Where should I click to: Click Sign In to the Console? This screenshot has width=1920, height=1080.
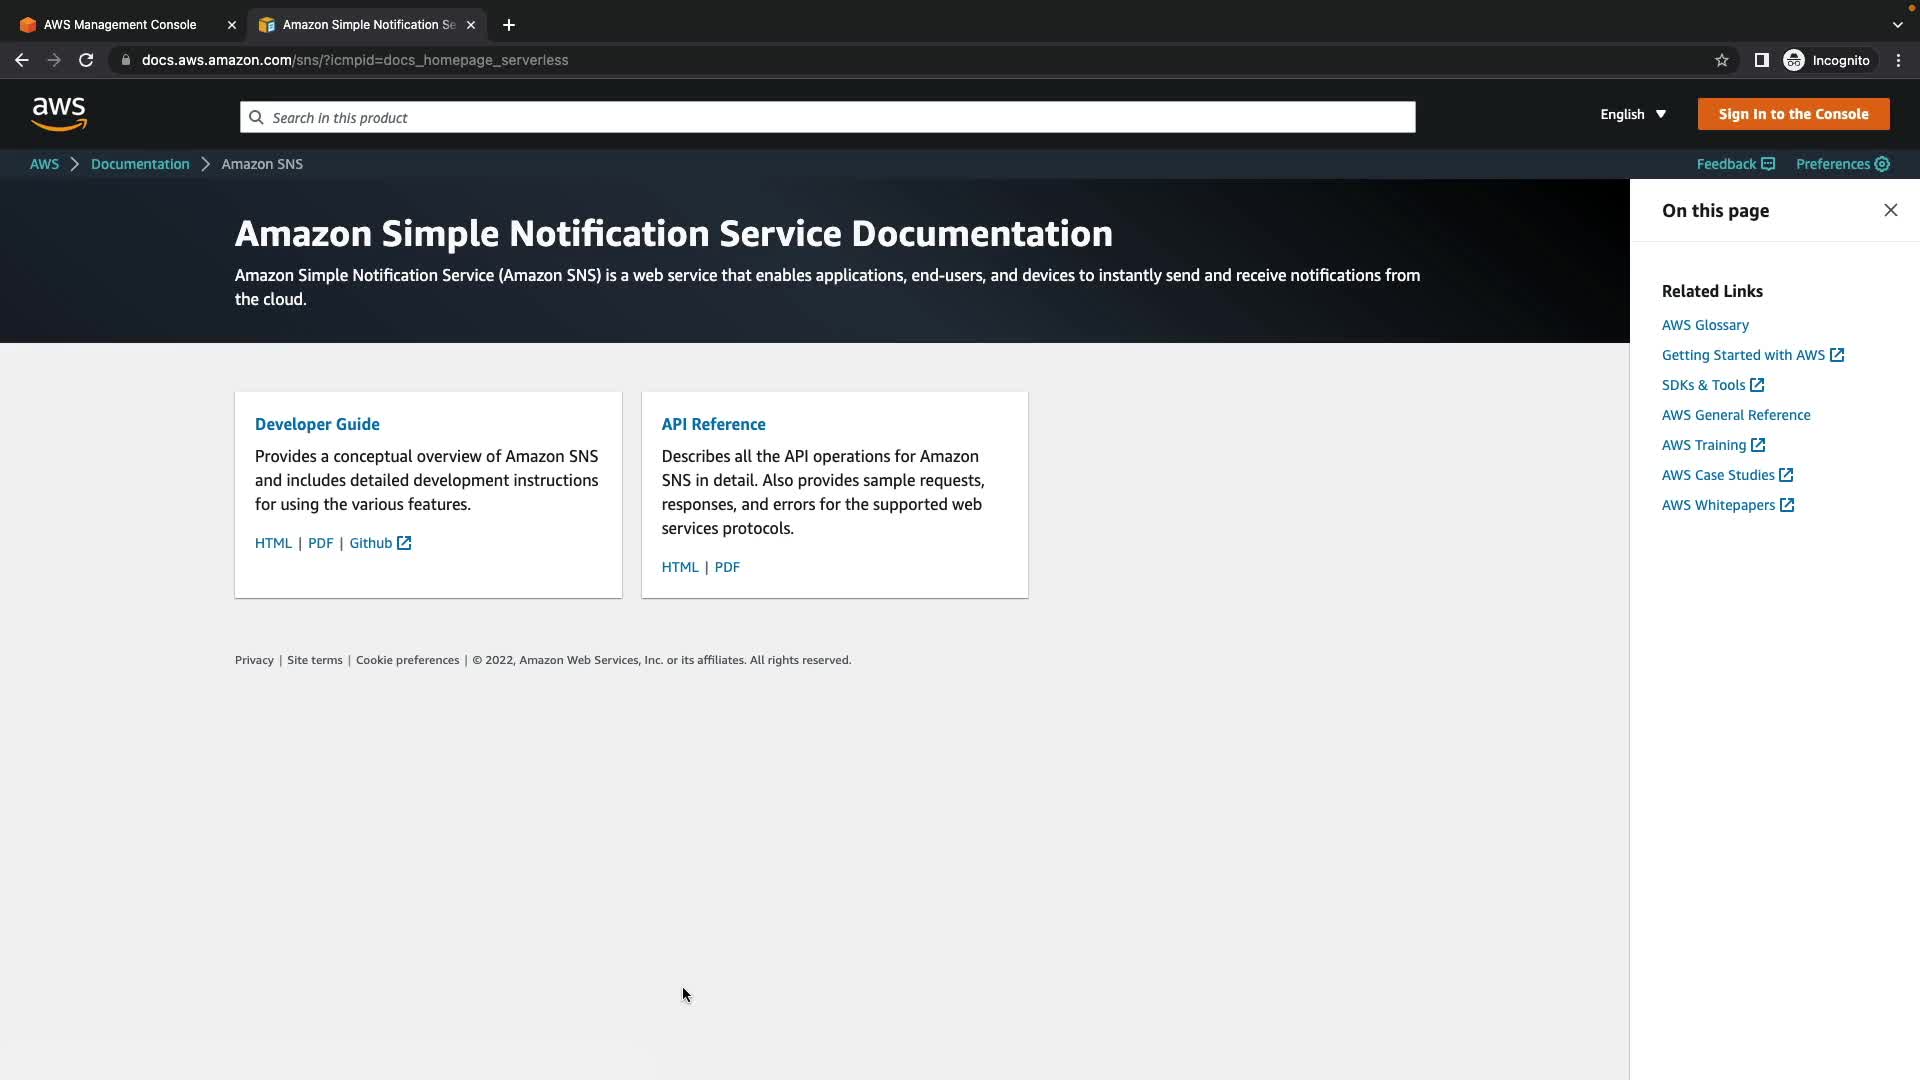point(1793,114)
